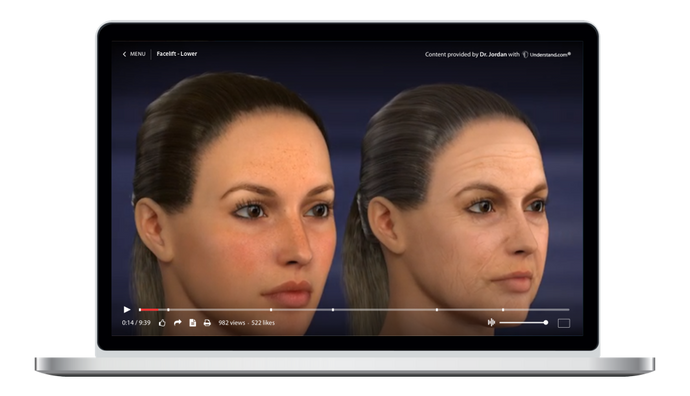Click the back chevron beside MENU
The height and width of the screenshot is (396, 690).
point(124,54)
